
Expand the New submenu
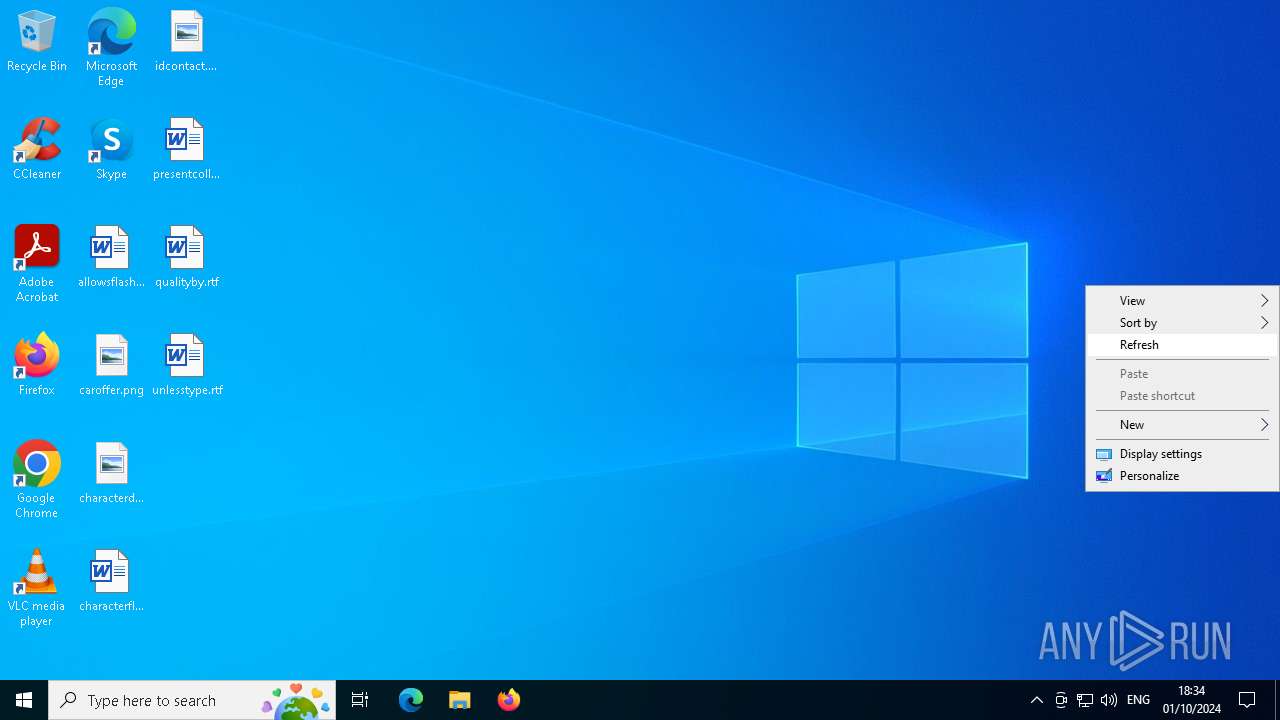[1182, 425]
